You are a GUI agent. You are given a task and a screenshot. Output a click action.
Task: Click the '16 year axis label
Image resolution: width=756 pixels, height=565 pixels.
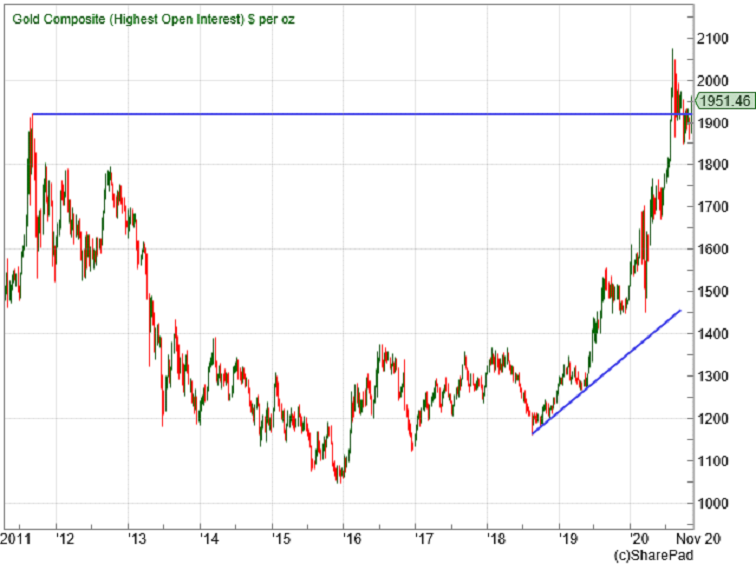[x=352, y=537]
